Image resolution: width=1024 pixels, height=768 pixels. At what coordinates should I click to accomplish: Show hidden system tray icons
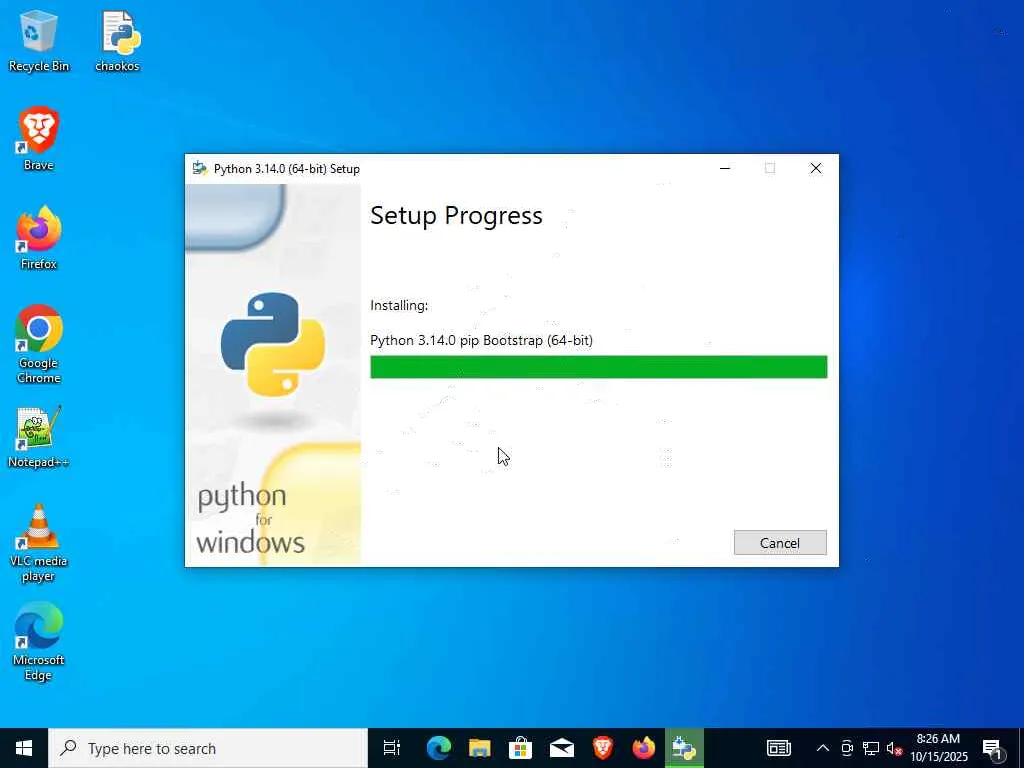pyautogui.click(x=823, y=748)
